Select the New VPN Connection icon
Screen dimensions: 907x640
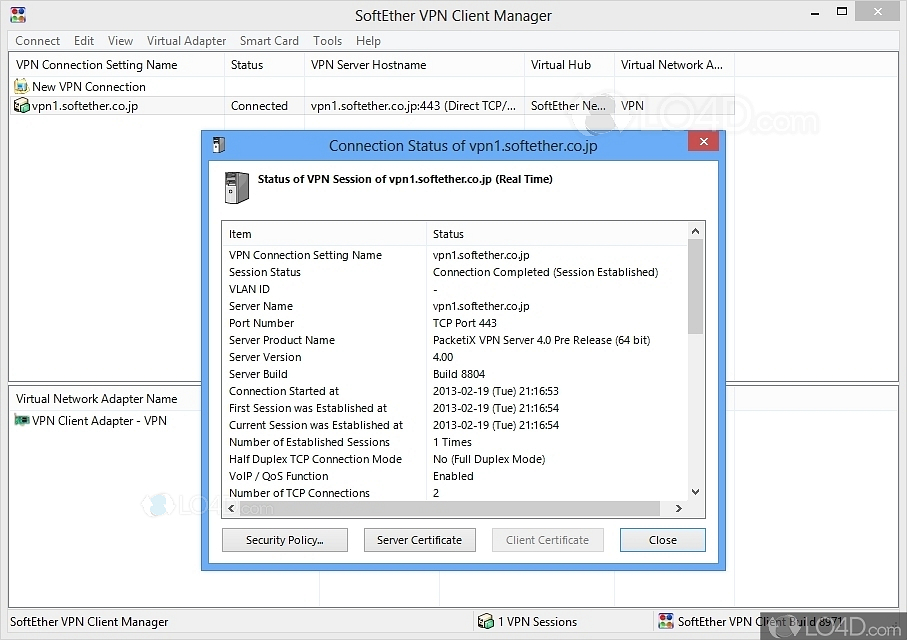click(x=21, y=86)
